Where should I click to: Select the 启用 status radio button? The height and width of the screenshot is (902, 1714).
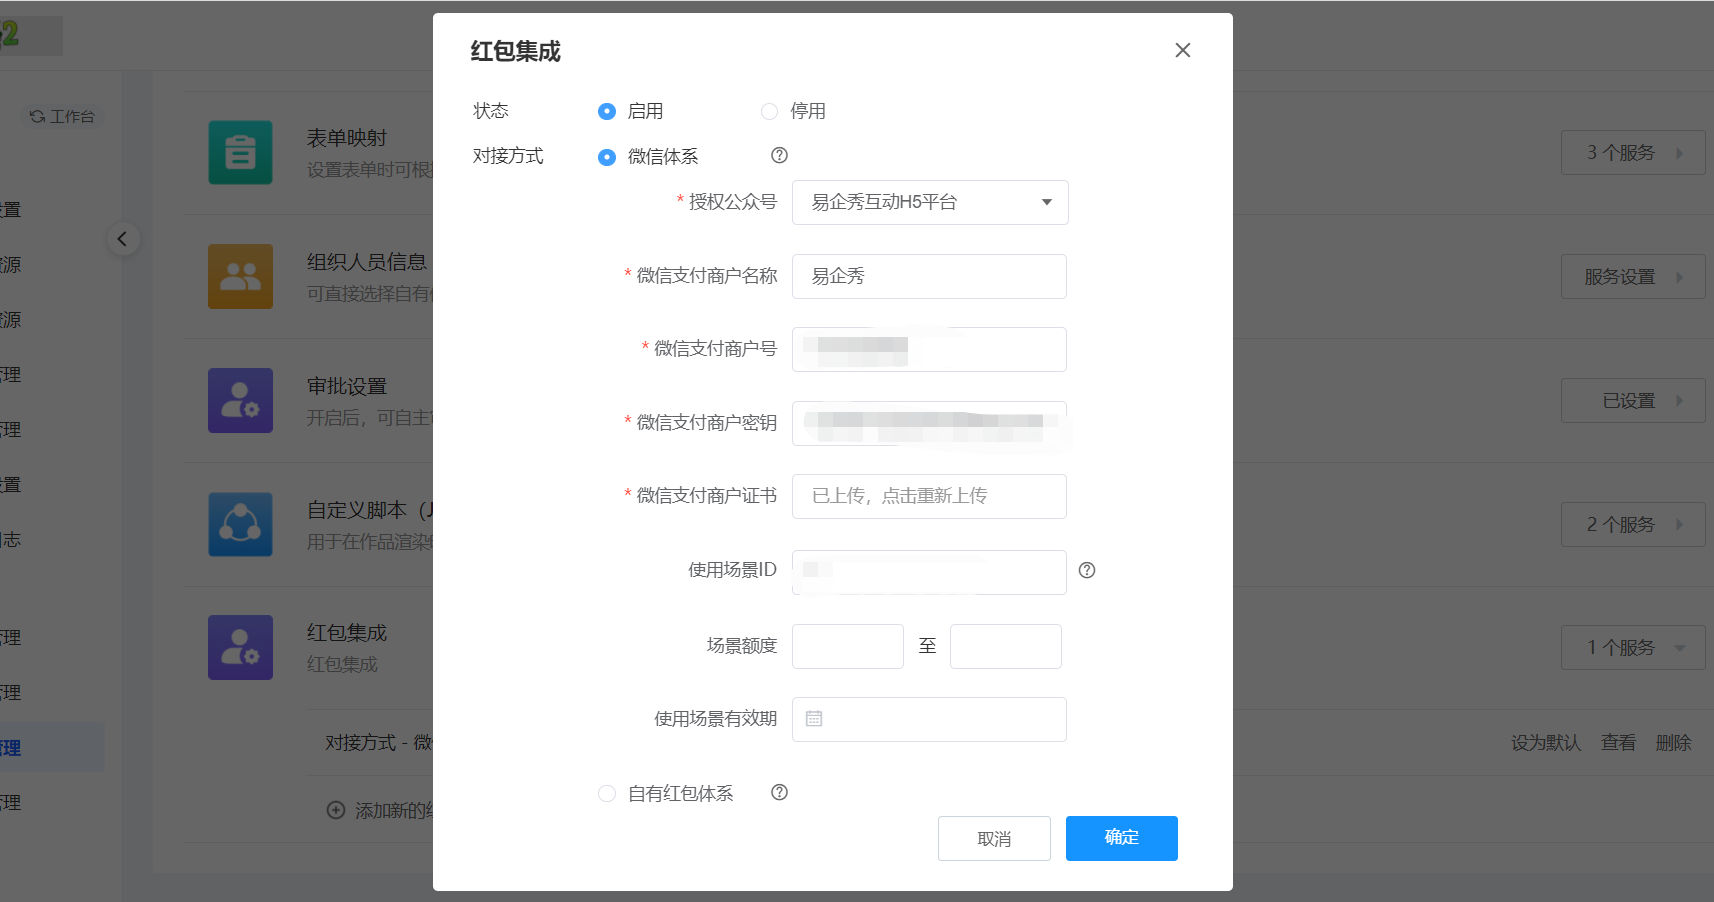click(607, 111)
